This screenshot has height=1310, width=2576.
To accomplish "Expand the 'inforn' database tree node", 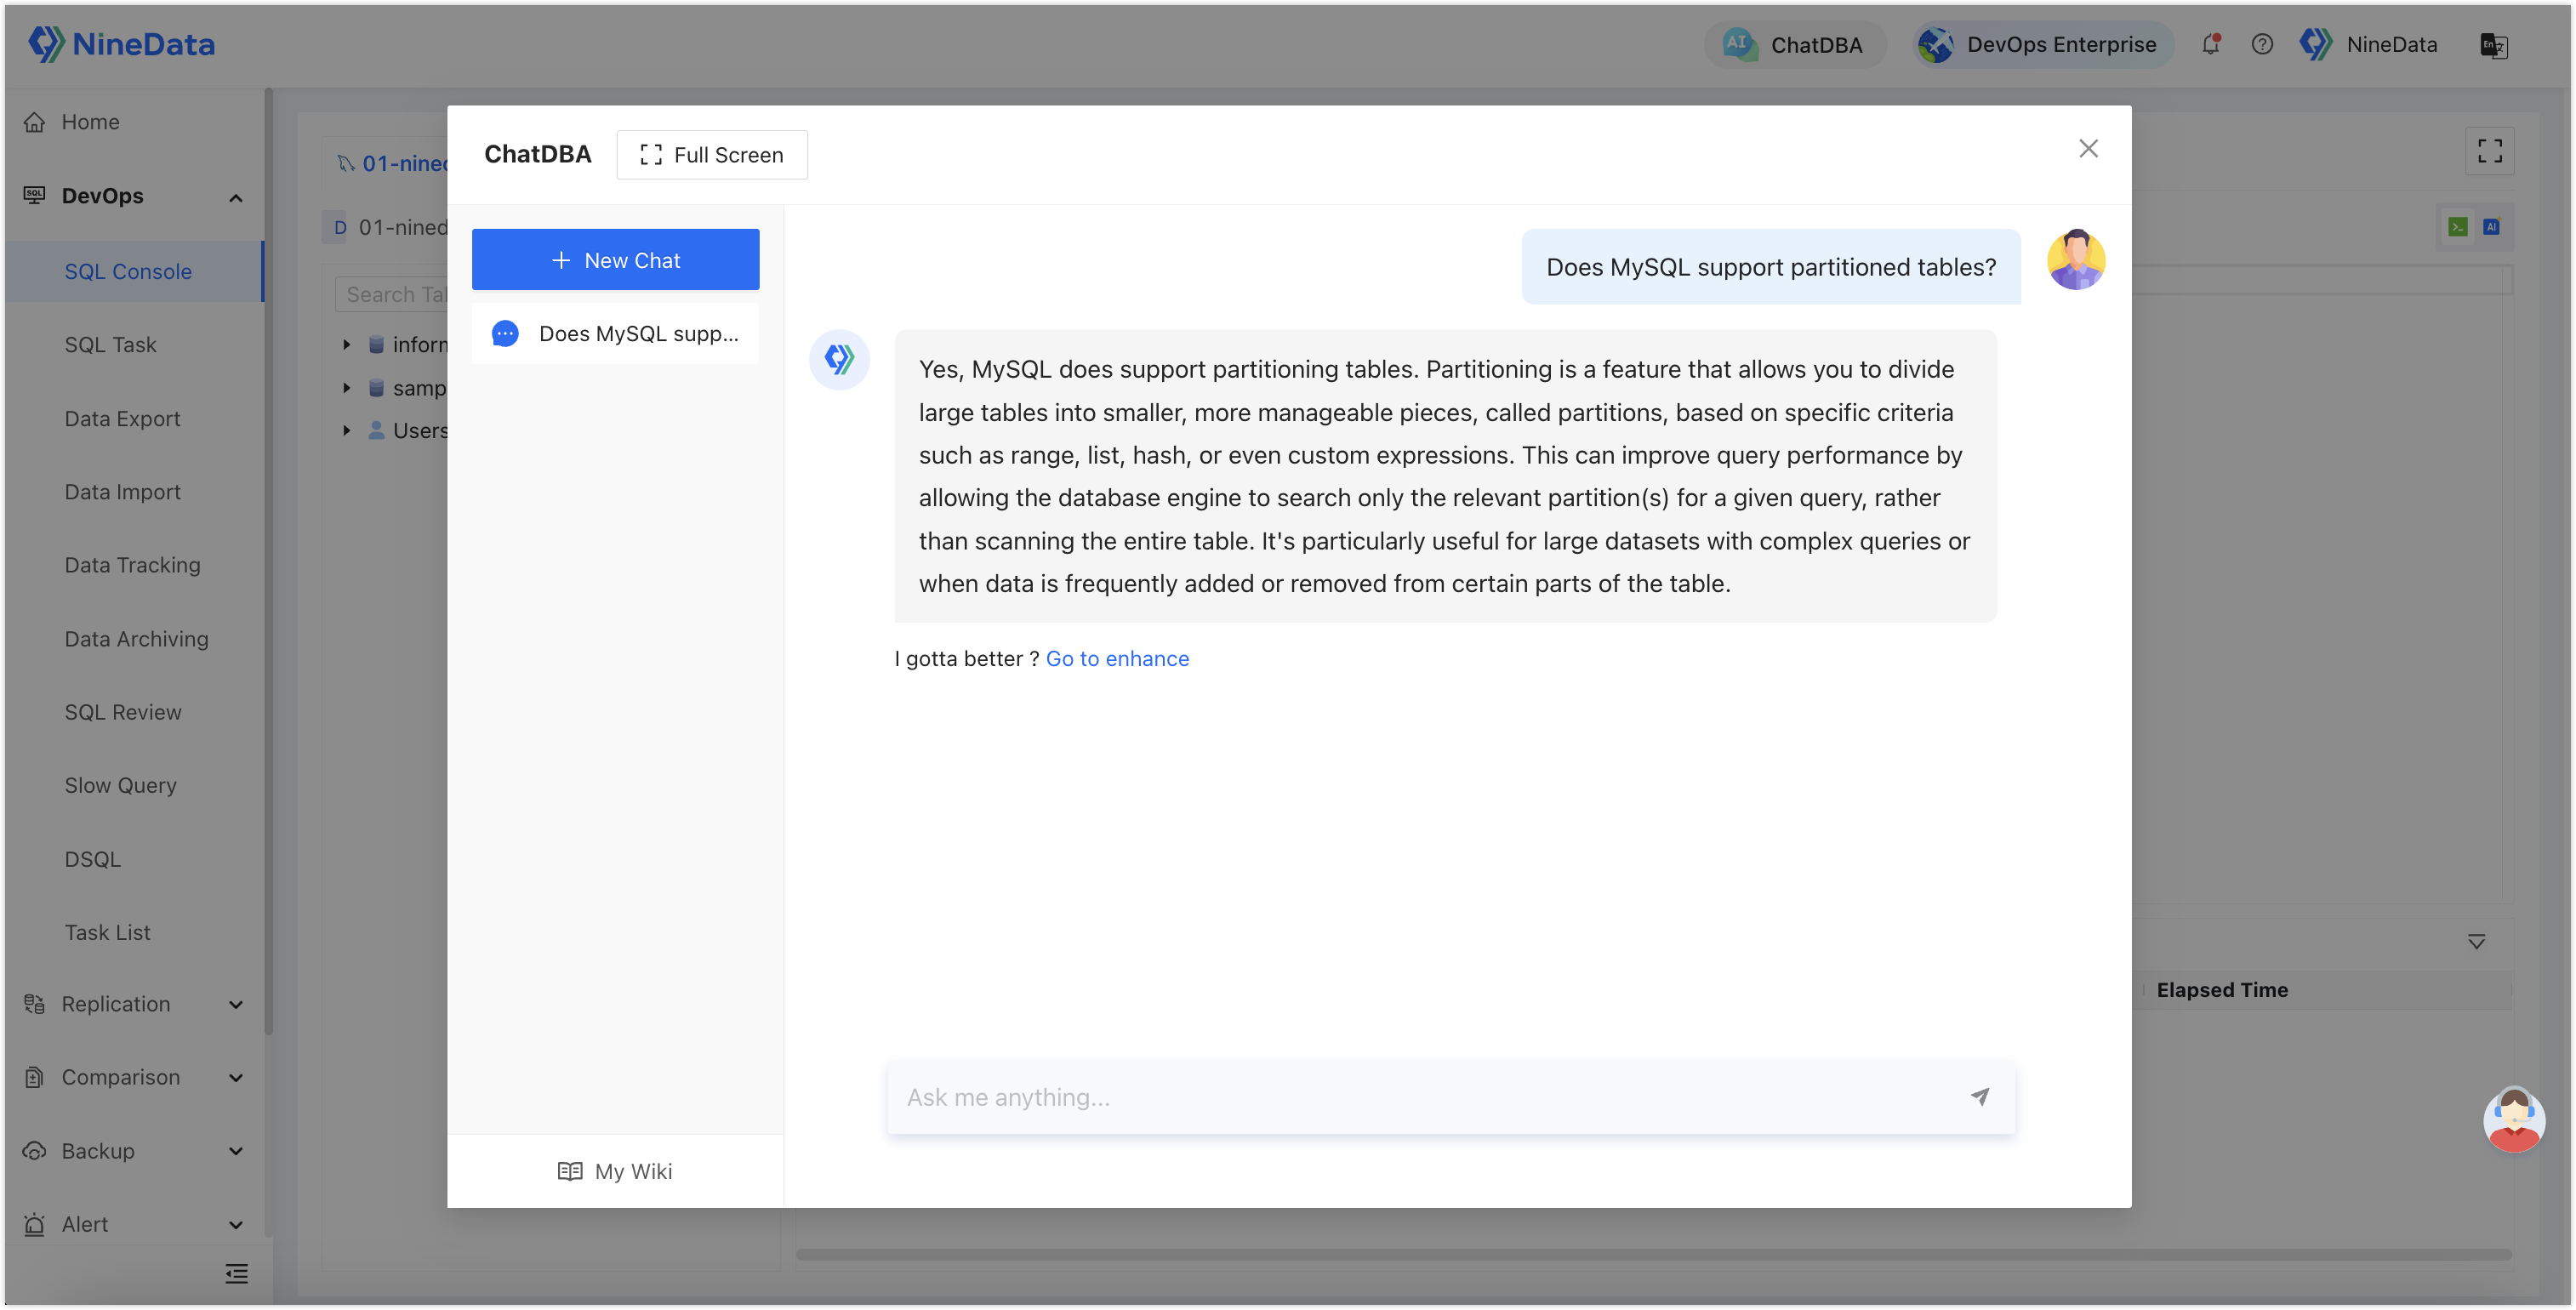I will (346, 344).
